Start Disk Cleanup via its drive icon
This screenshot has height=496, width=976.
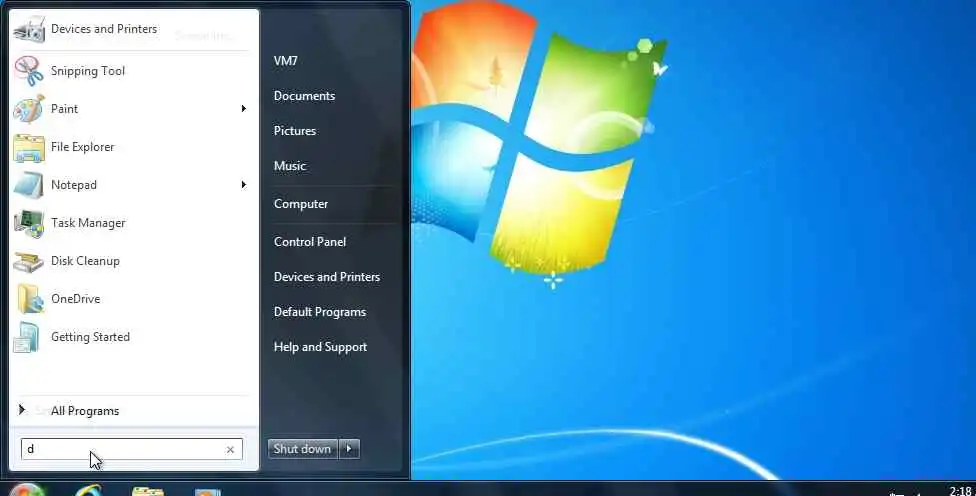[29, 261]
